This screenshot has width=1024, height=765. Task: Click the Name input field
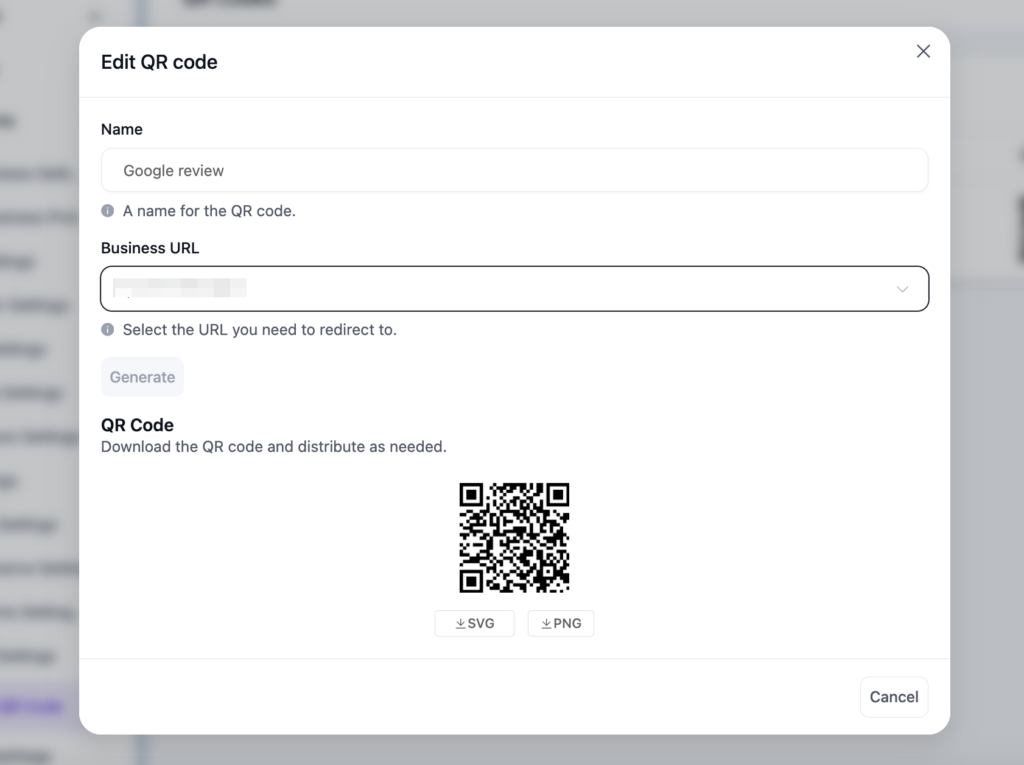click(515, 171)
